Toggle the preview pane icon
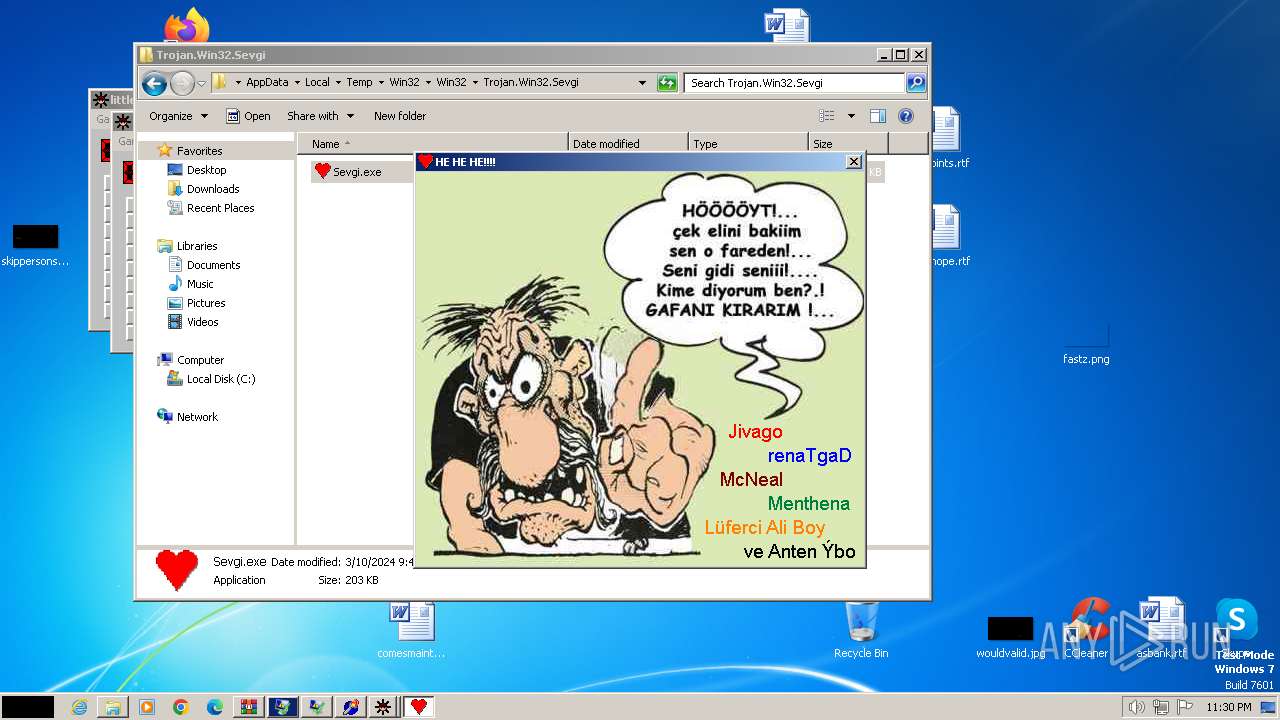Image resolution: width=1280 pixels, height=720 pixels. [x=878, y=116]
